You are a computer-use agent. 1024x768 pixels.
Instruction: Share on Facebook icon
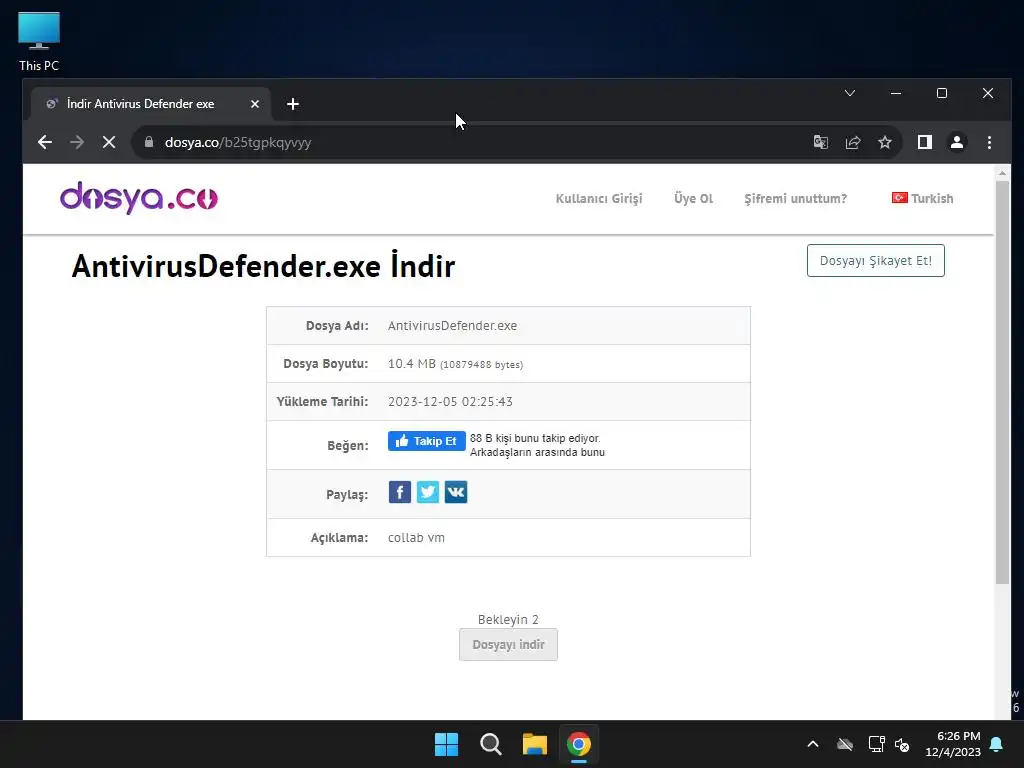coord(400,492)
